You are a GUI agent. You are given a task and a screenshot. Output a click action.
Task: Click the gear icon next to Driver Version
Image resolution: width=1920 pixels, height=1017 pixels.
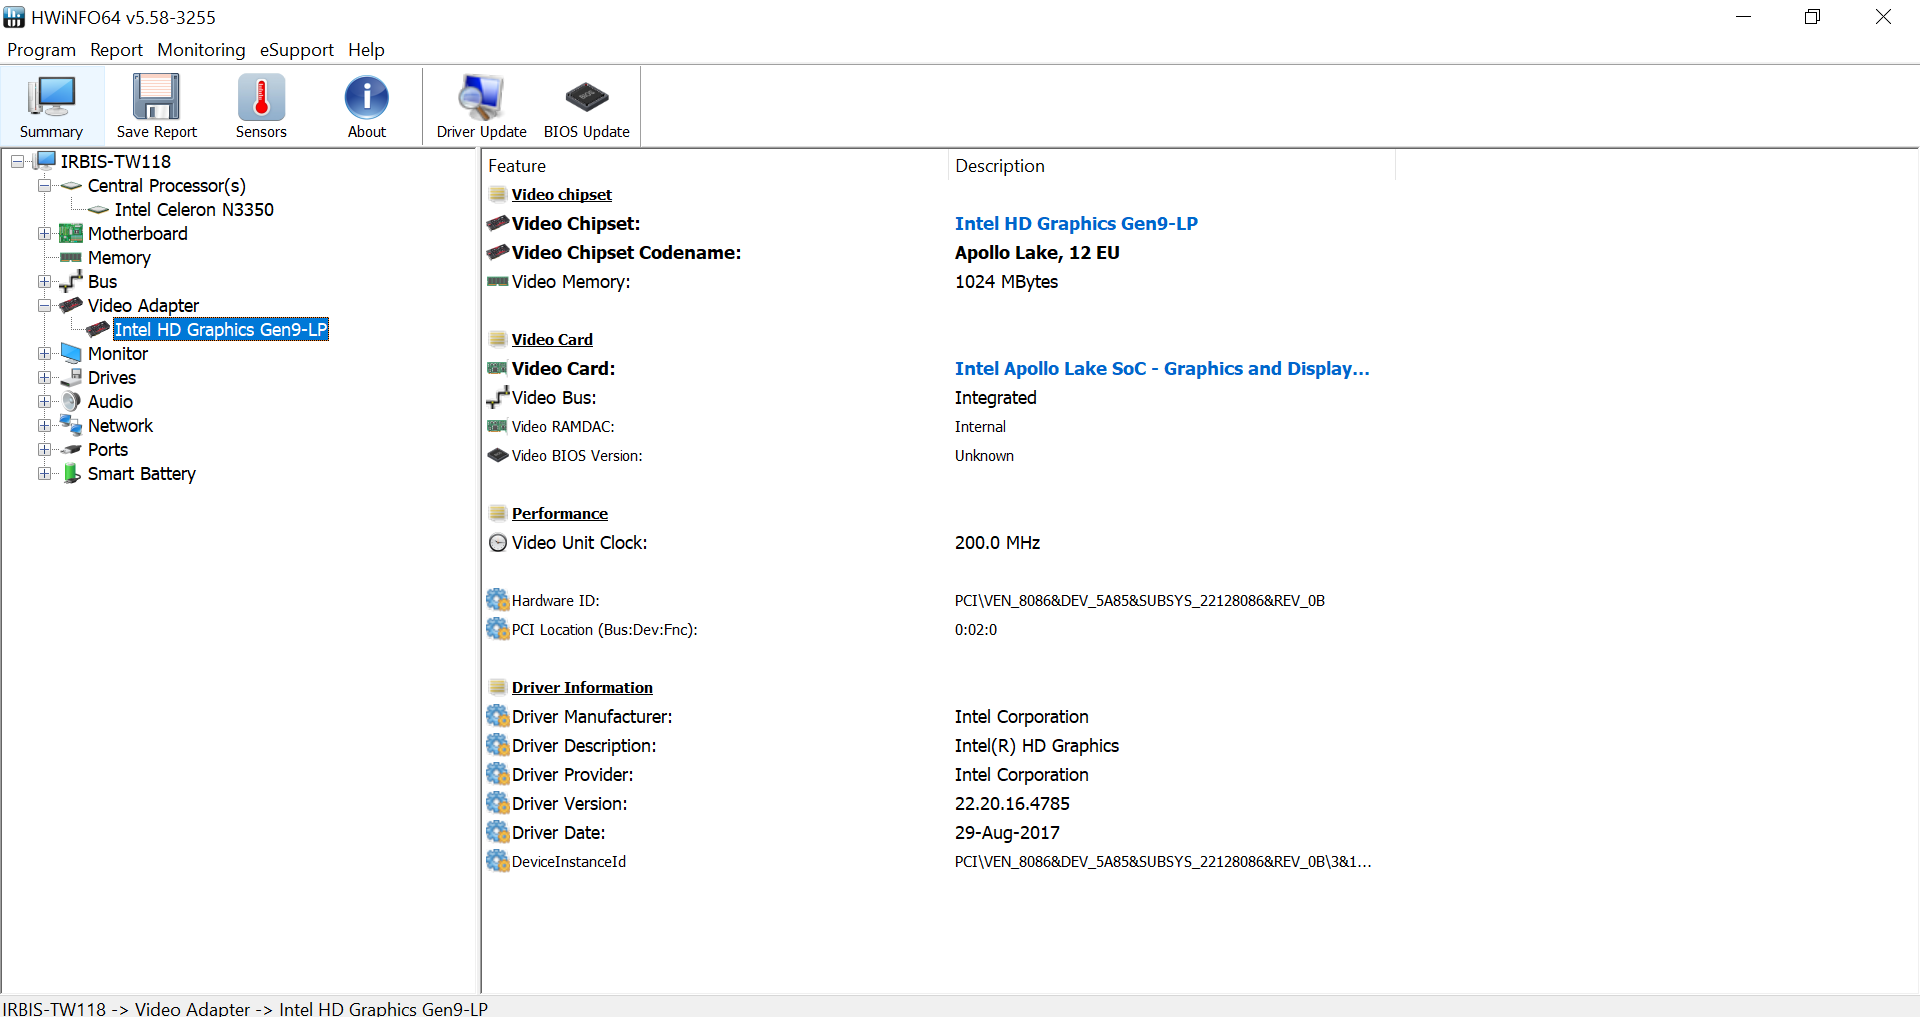tap(498, 803)
